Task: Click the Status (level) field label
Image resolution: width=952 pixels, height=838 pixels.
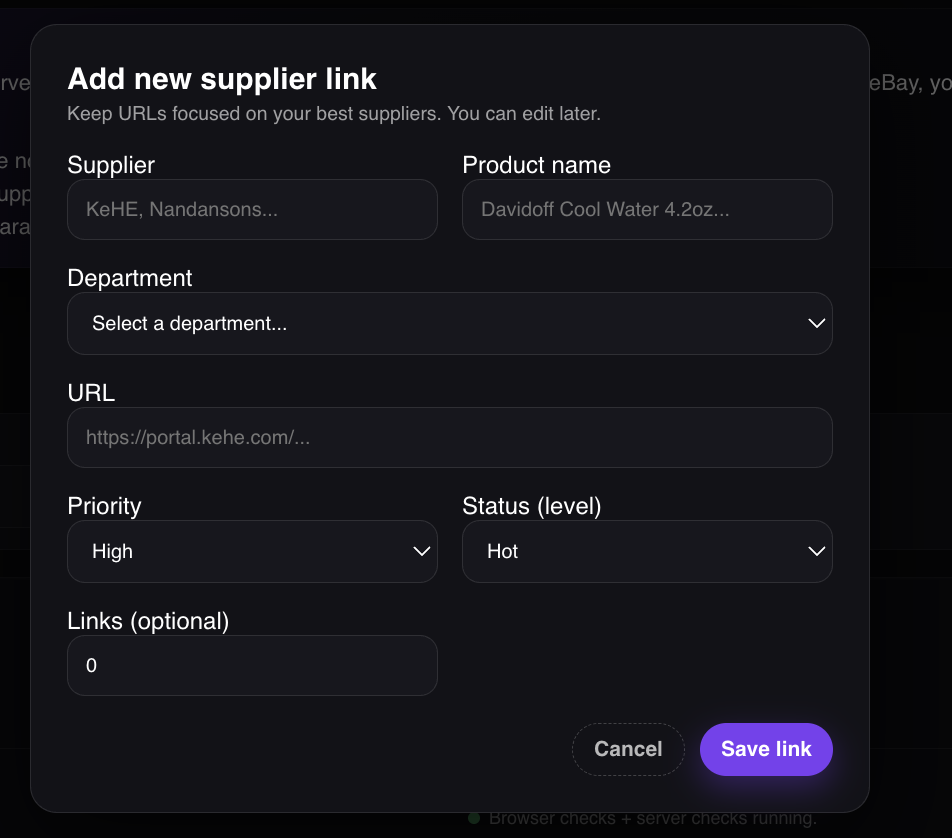Action: coord(531,506)
